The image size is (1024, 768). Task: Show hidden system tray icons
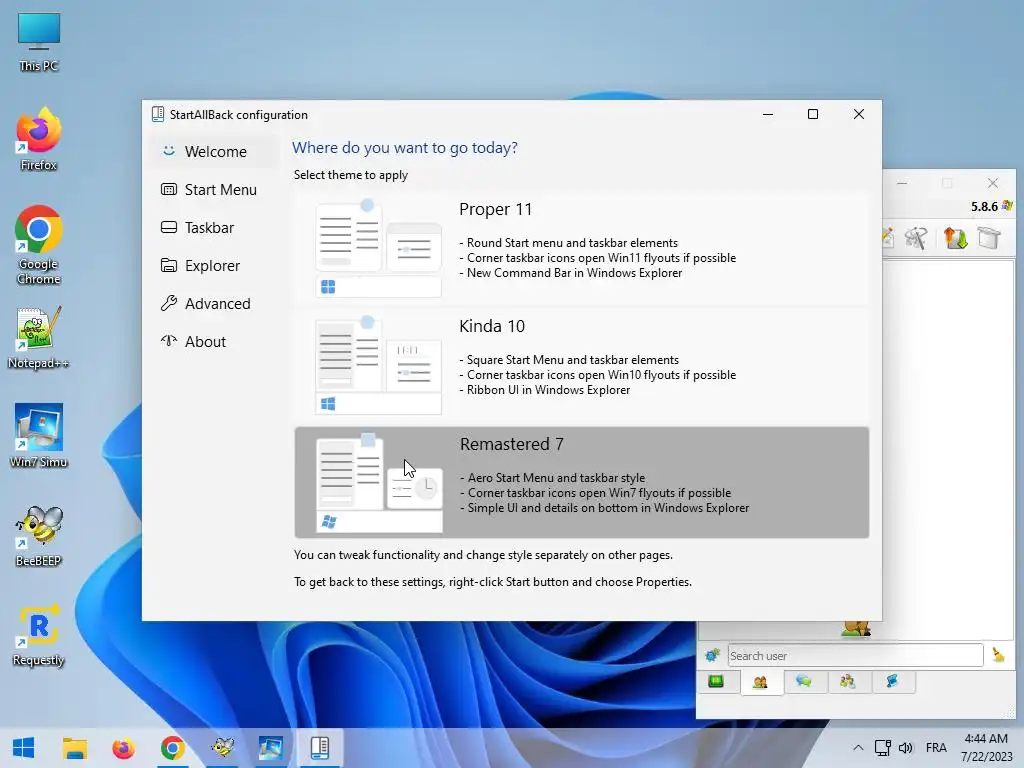pos(858,748)
